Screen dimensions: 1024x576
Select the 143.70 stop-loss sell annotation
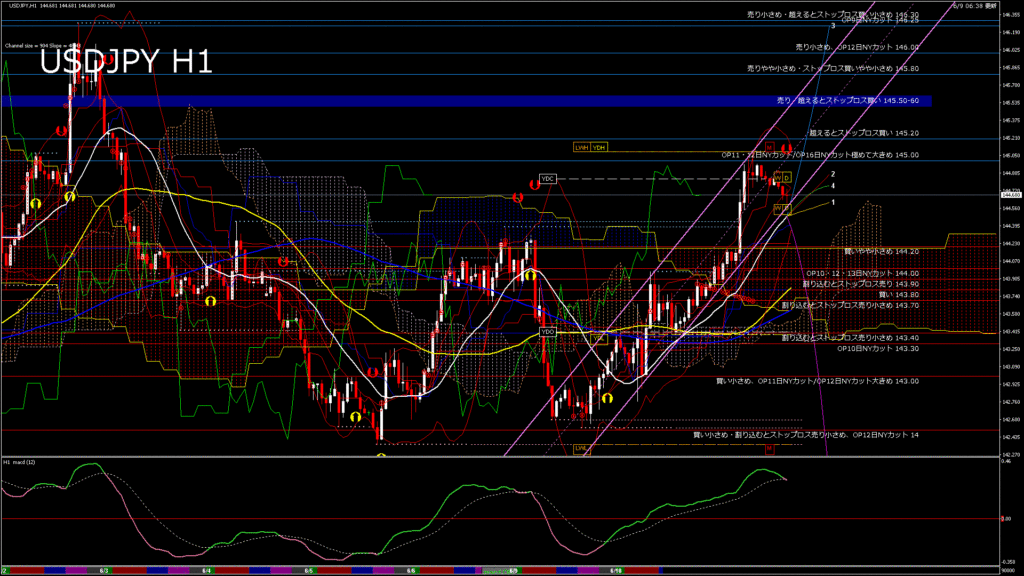(x=850, y=305)
